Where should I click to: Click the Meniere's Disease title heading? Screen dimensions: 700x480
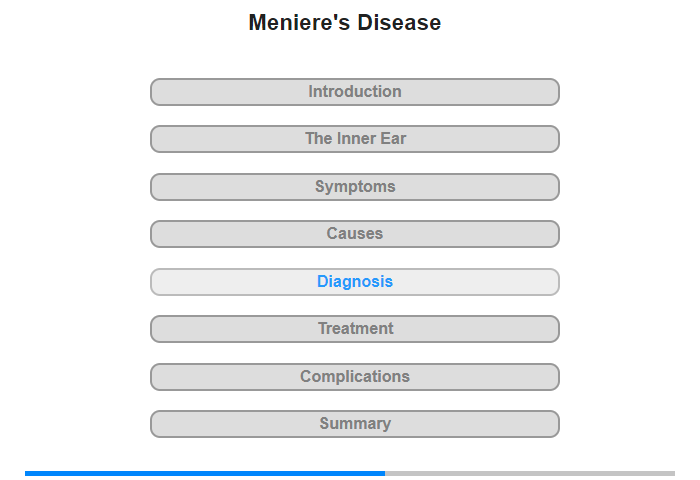point(344,23)
